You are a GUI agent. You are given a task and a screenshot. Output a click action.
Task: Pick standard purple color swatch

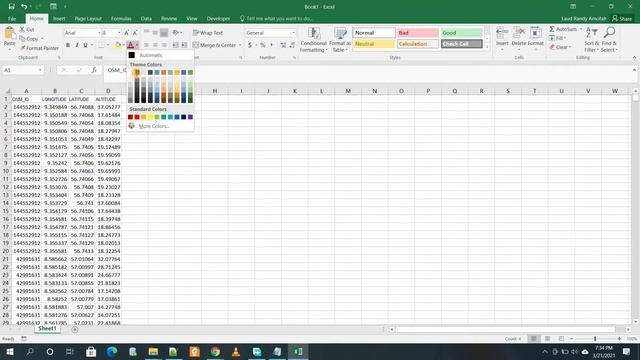(x=190, y=117)
